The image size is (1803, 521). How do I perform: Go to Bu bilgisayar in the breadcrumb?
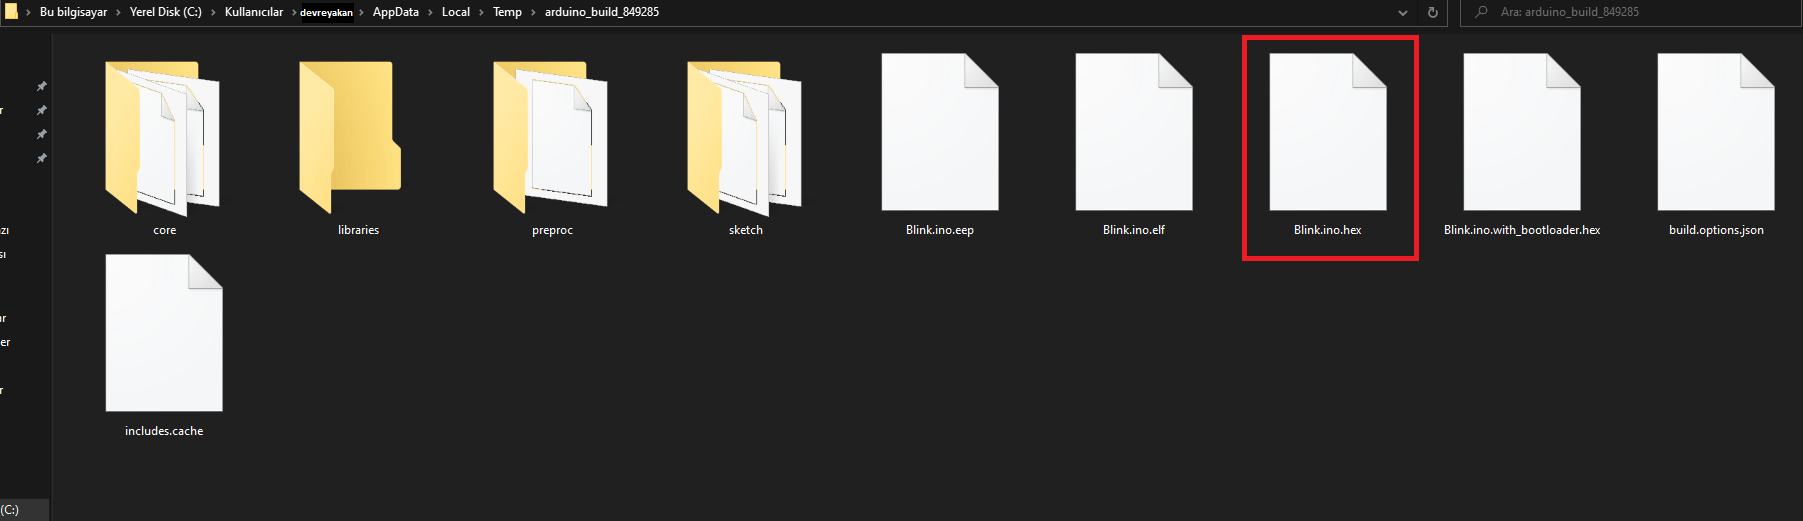(73, 12)
